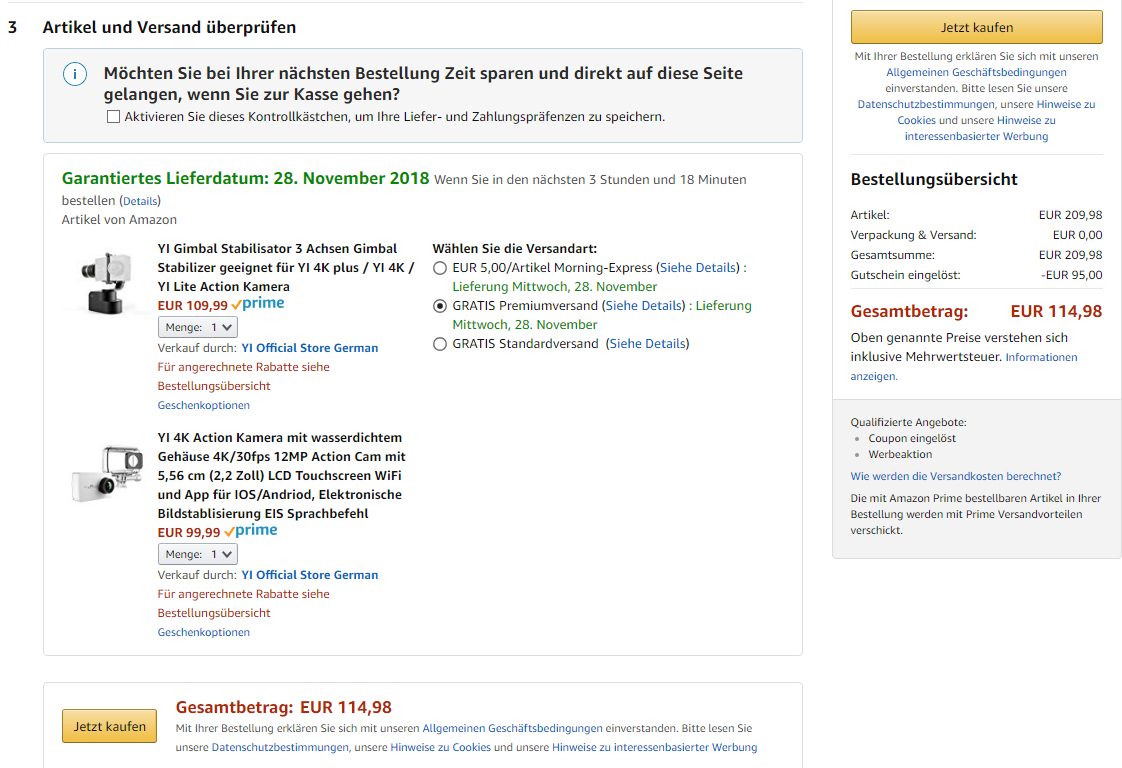This screenshot has width=1122, height=768.
Task: Click the Prime logo next to EUR 109,99
Action: pyautogui.click(x=258, y=303)
